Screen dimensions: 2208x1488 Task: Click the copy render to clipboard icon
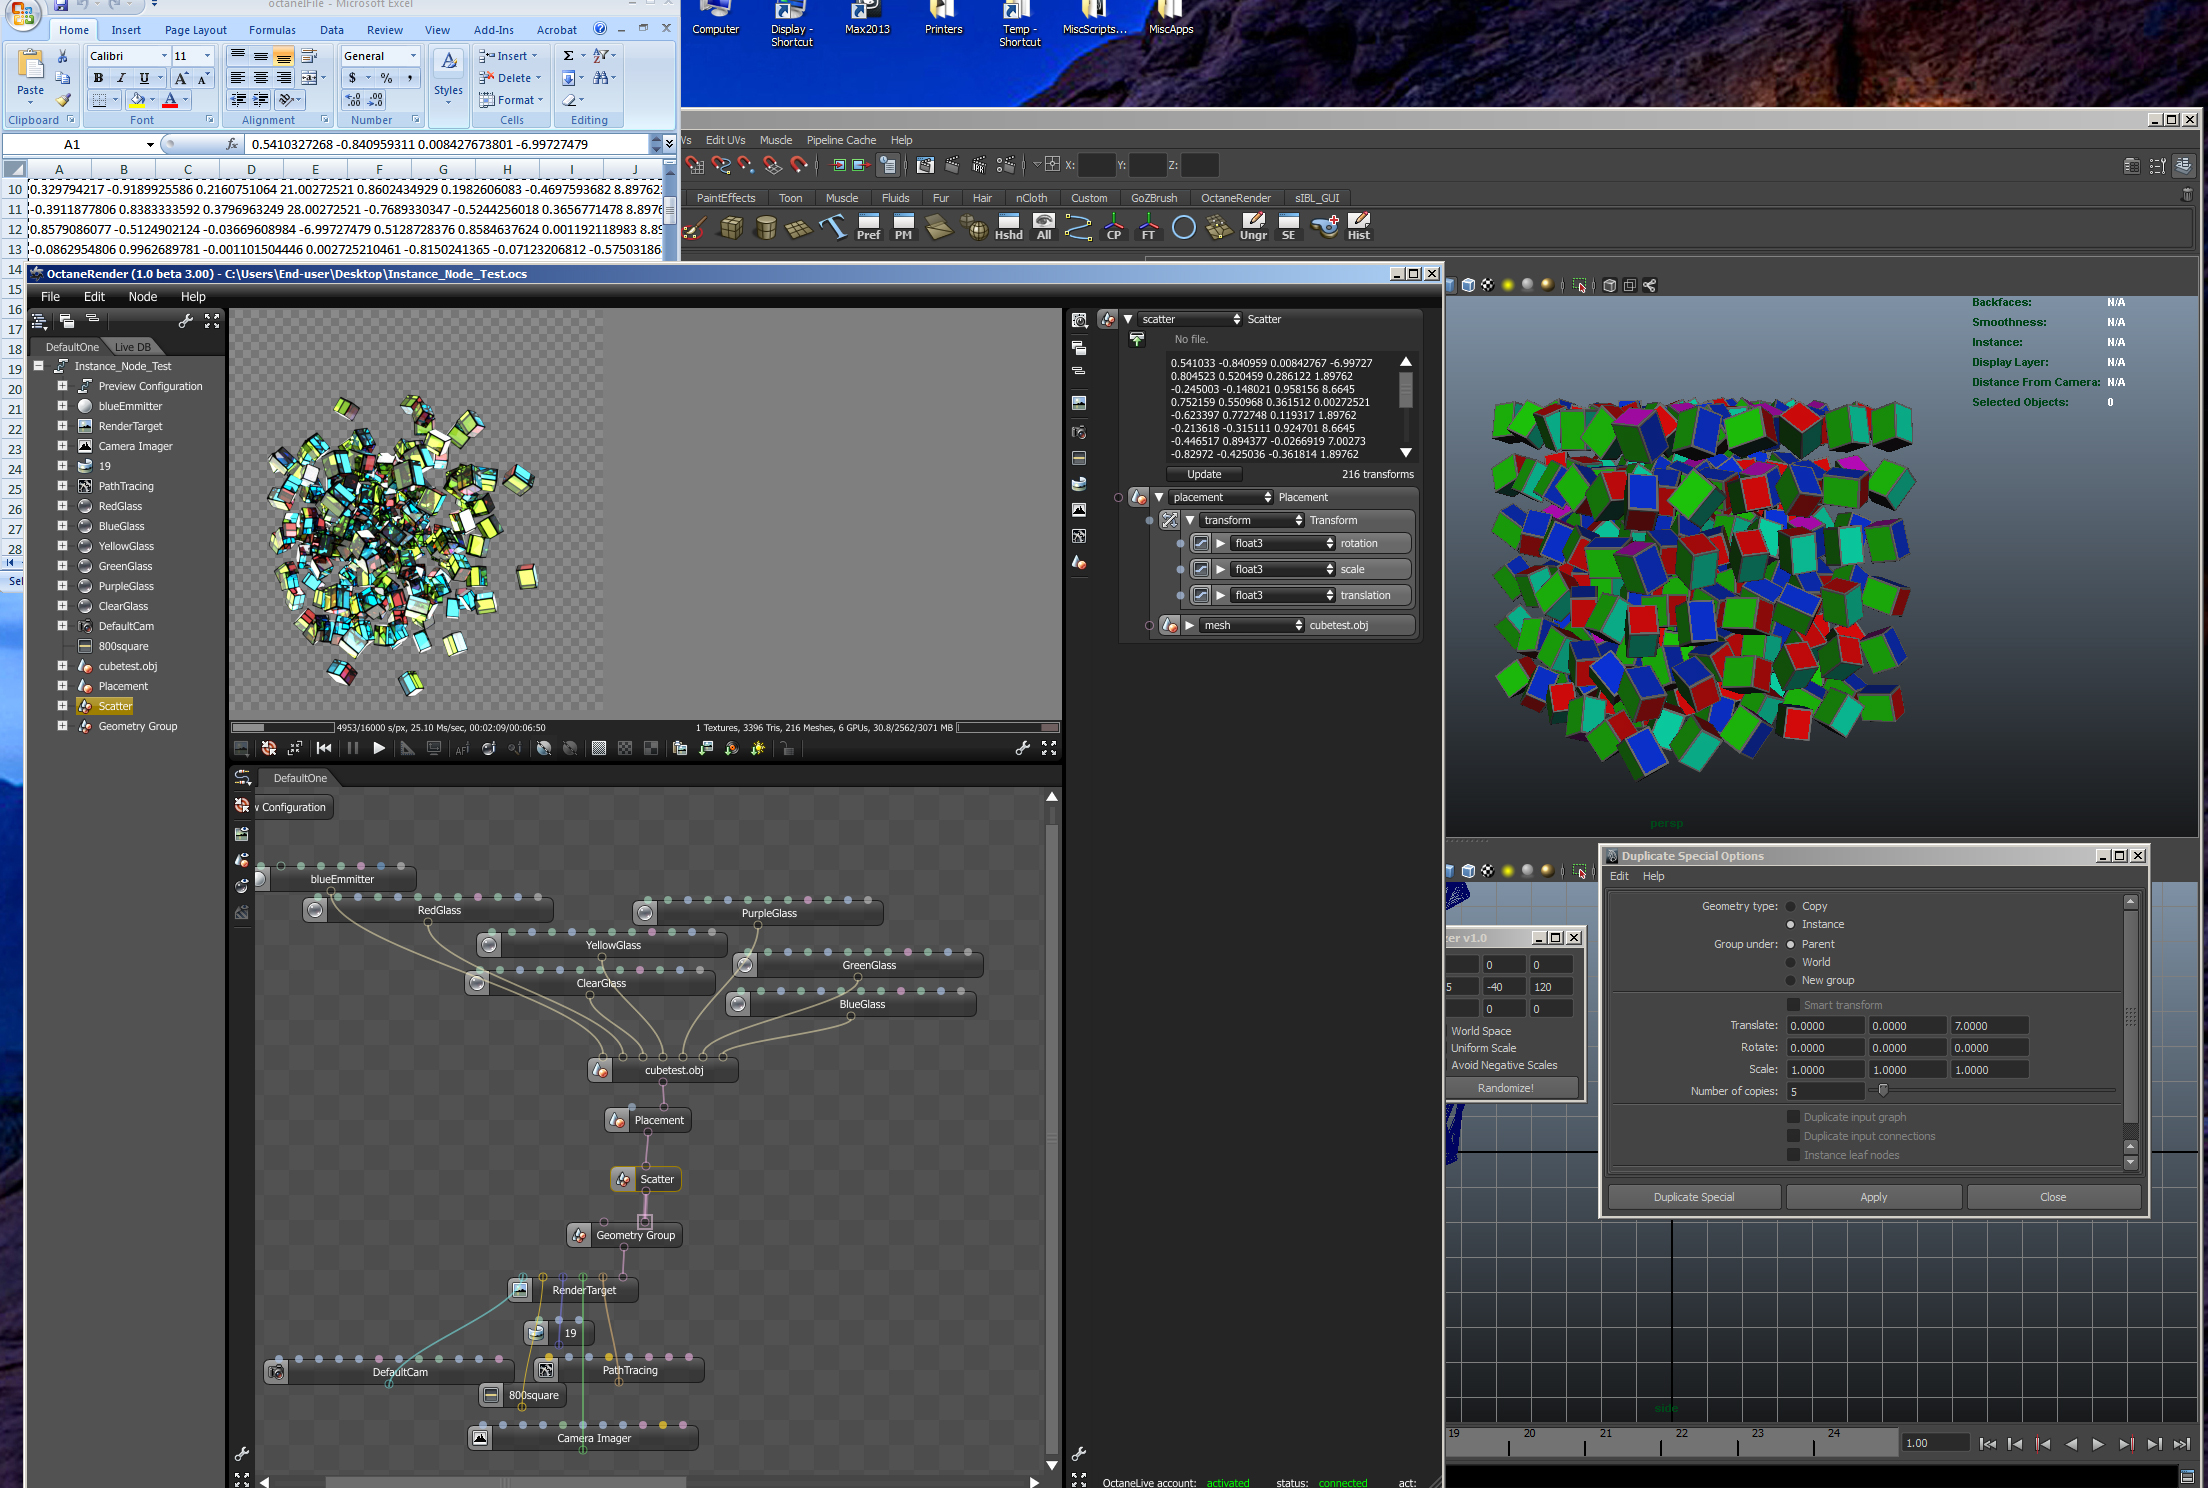680,748
